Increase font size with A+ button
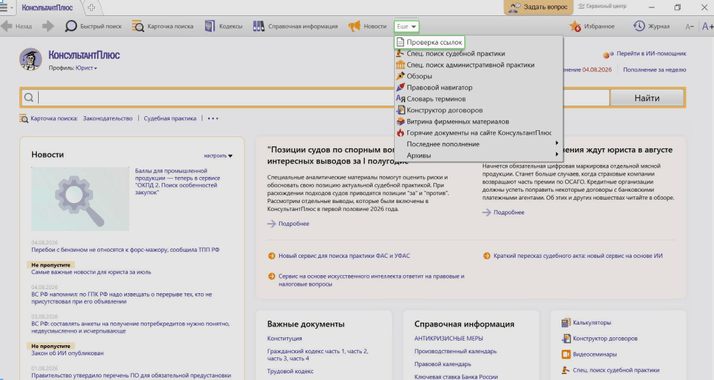714x380 pixels. click(x=708, y=26)
